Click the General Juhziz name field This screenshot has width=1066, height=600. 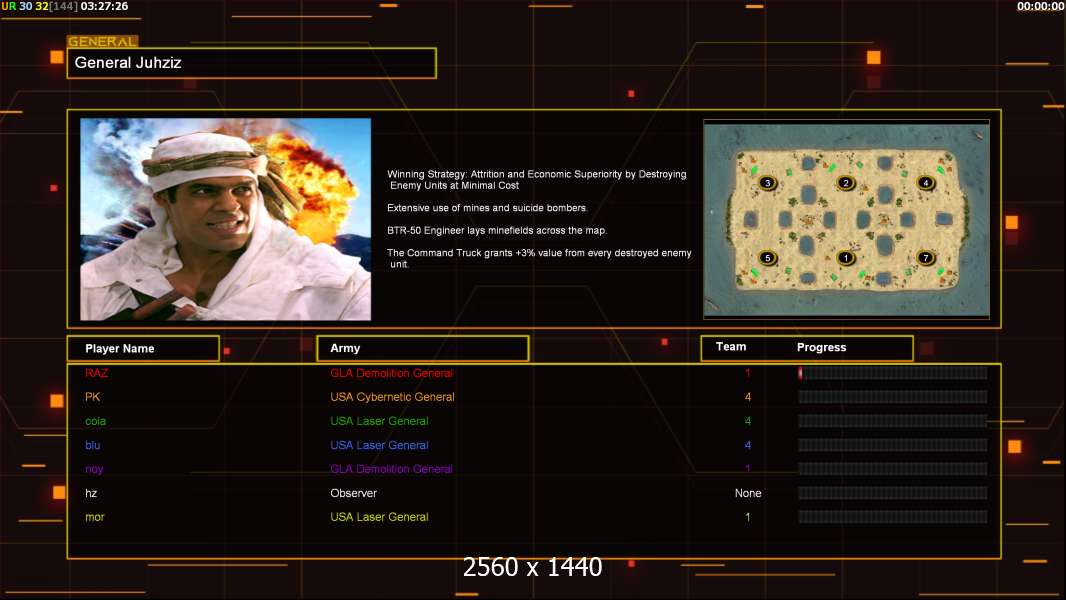(252, 63)
